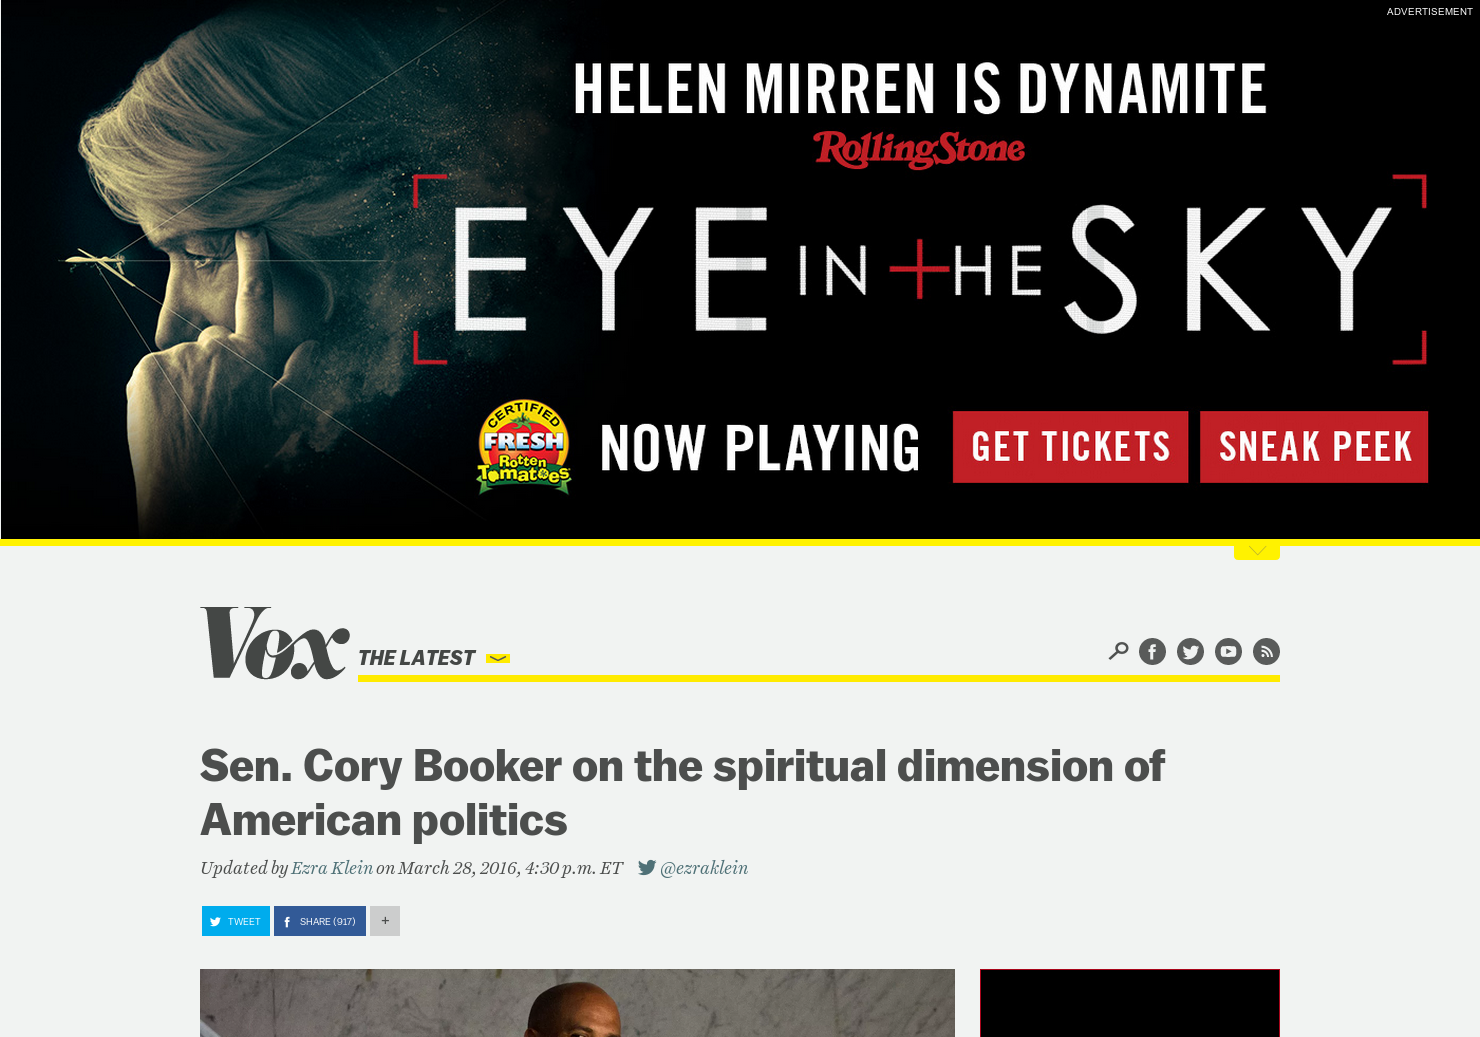
Task: Open @ezraklein Twitter handle link
Action: [704, 868]
